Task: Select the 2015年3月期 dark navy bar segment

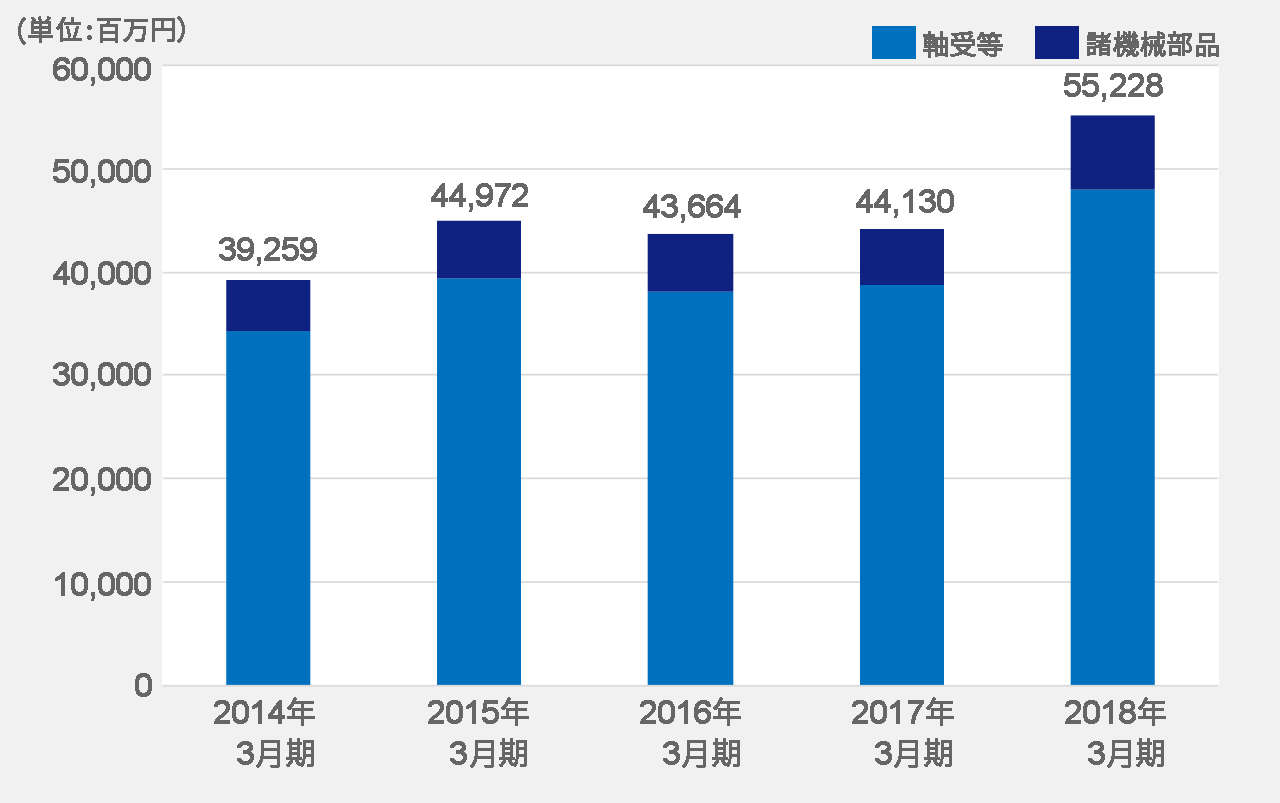Action: [x=479, y=249]
